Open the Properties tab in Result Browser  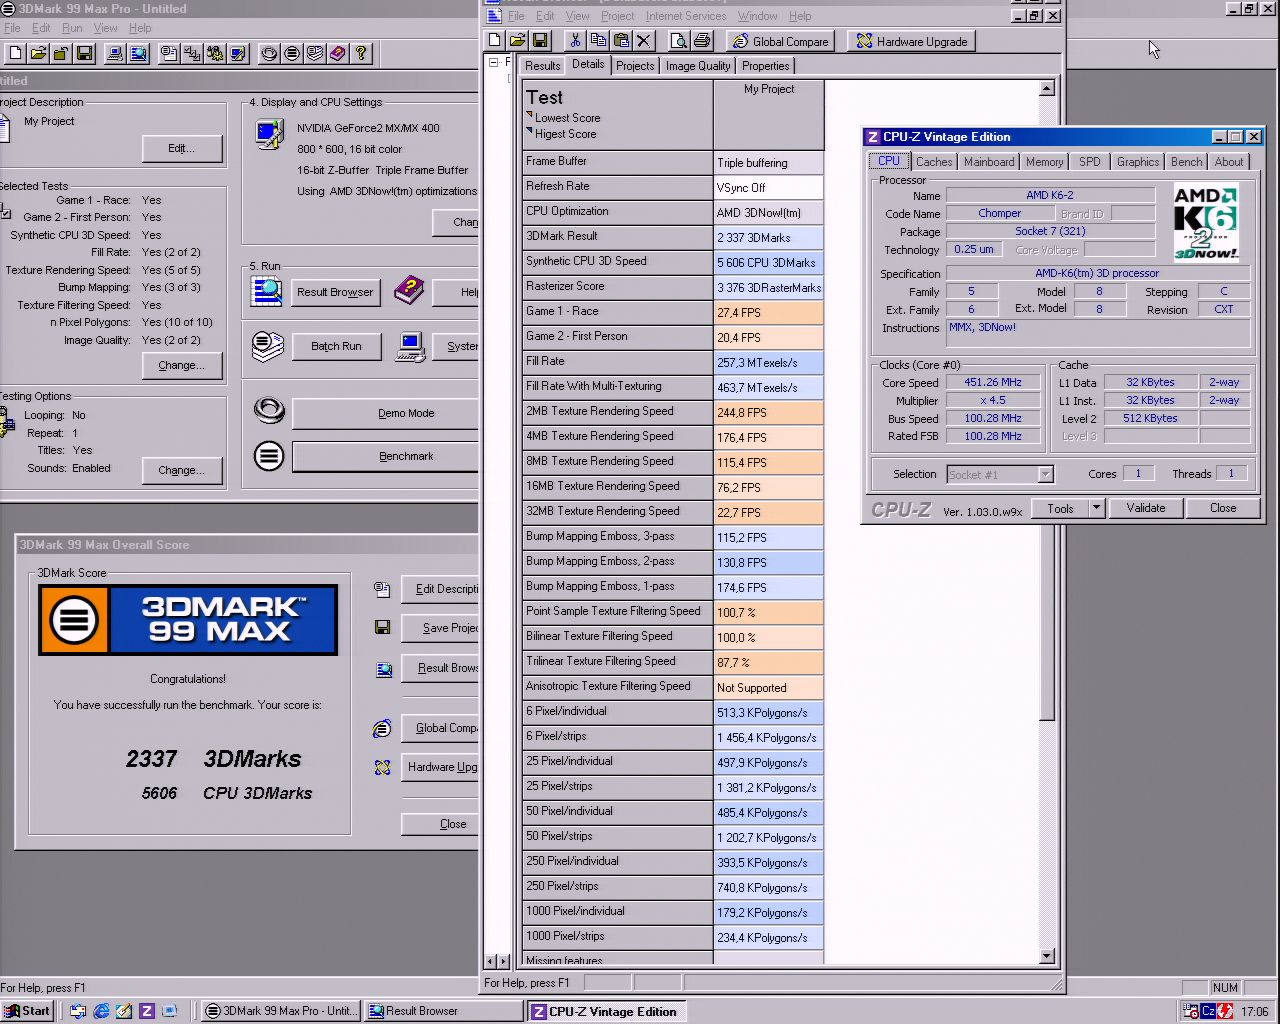pyautogui.click(x=766, y=66)
